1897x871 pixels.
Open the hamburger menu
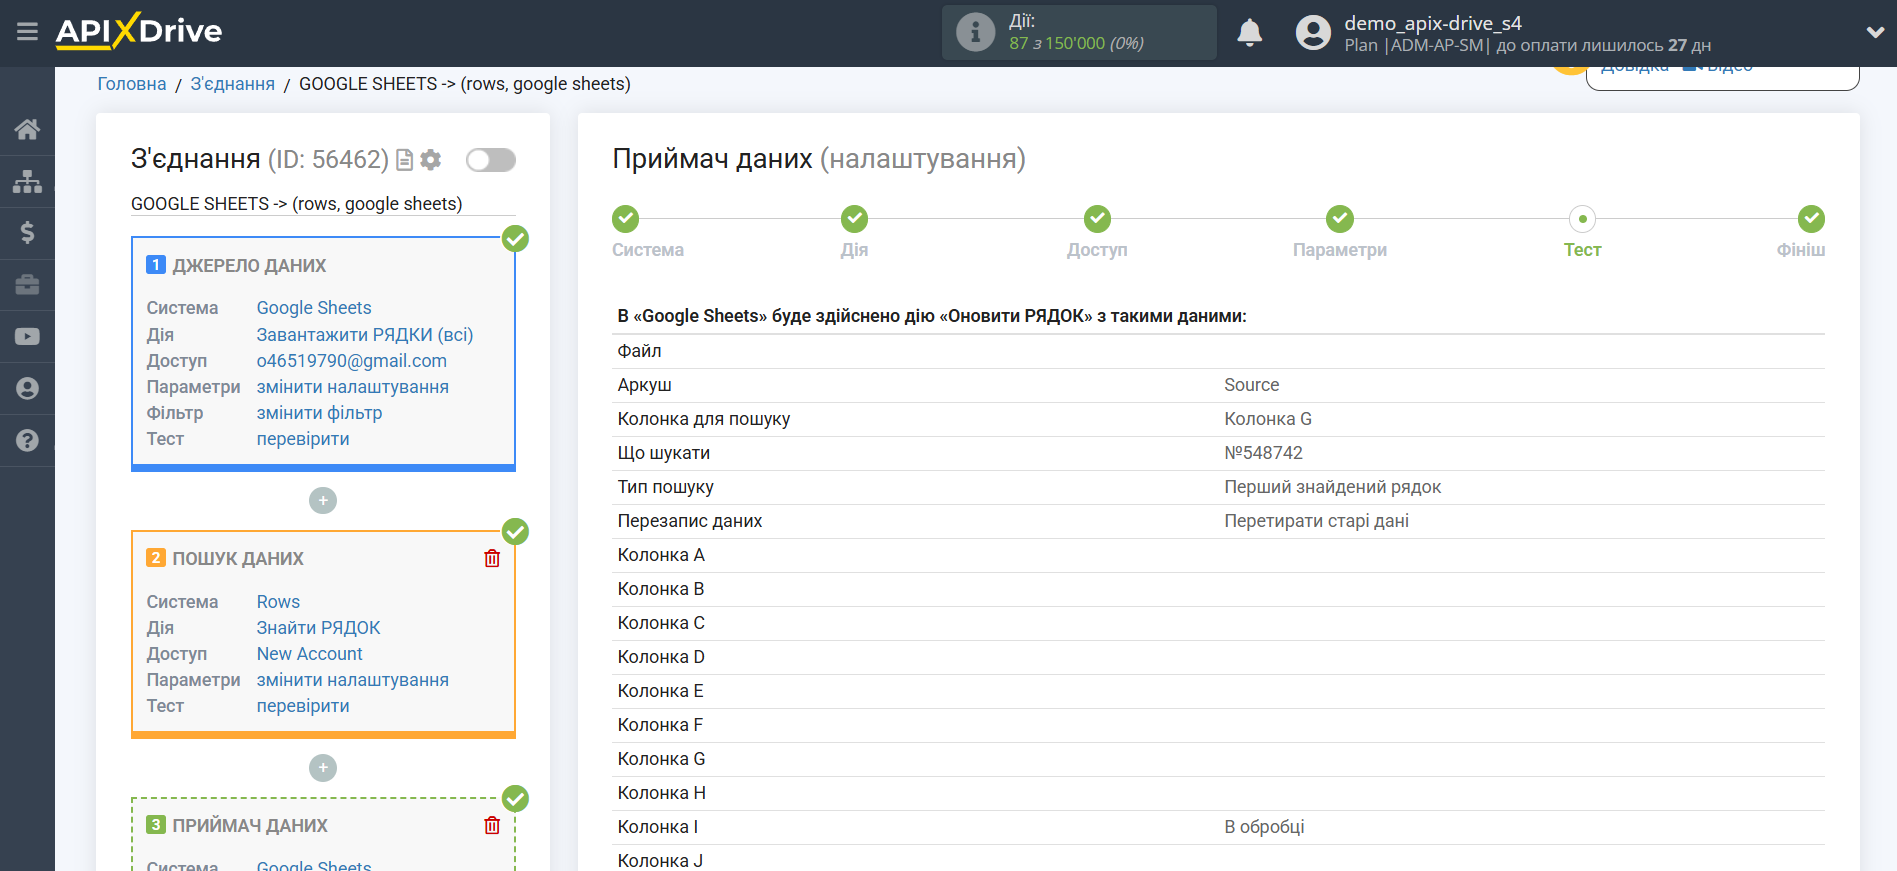click(27, 32)
